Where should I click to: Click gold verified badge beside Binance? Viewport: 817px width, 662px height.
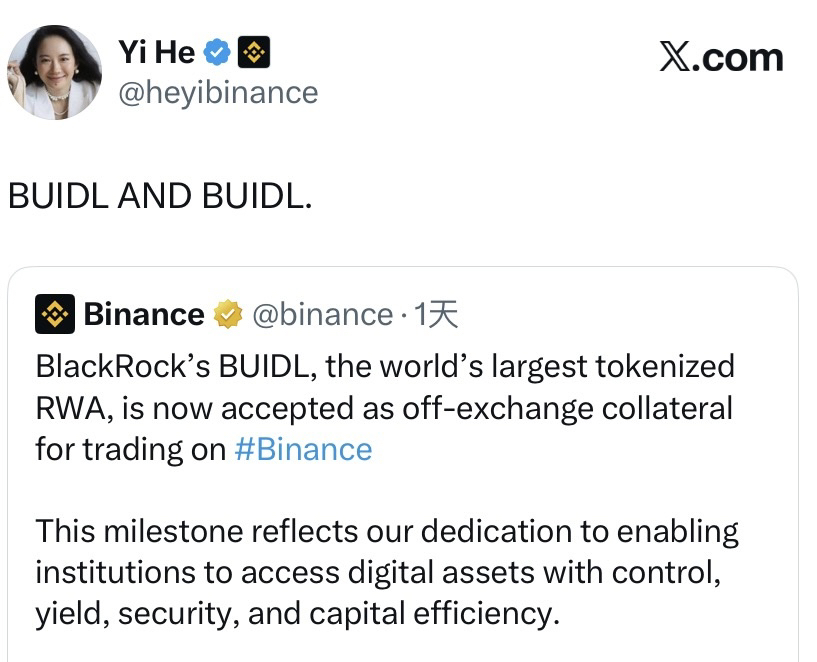click(229, 315)
